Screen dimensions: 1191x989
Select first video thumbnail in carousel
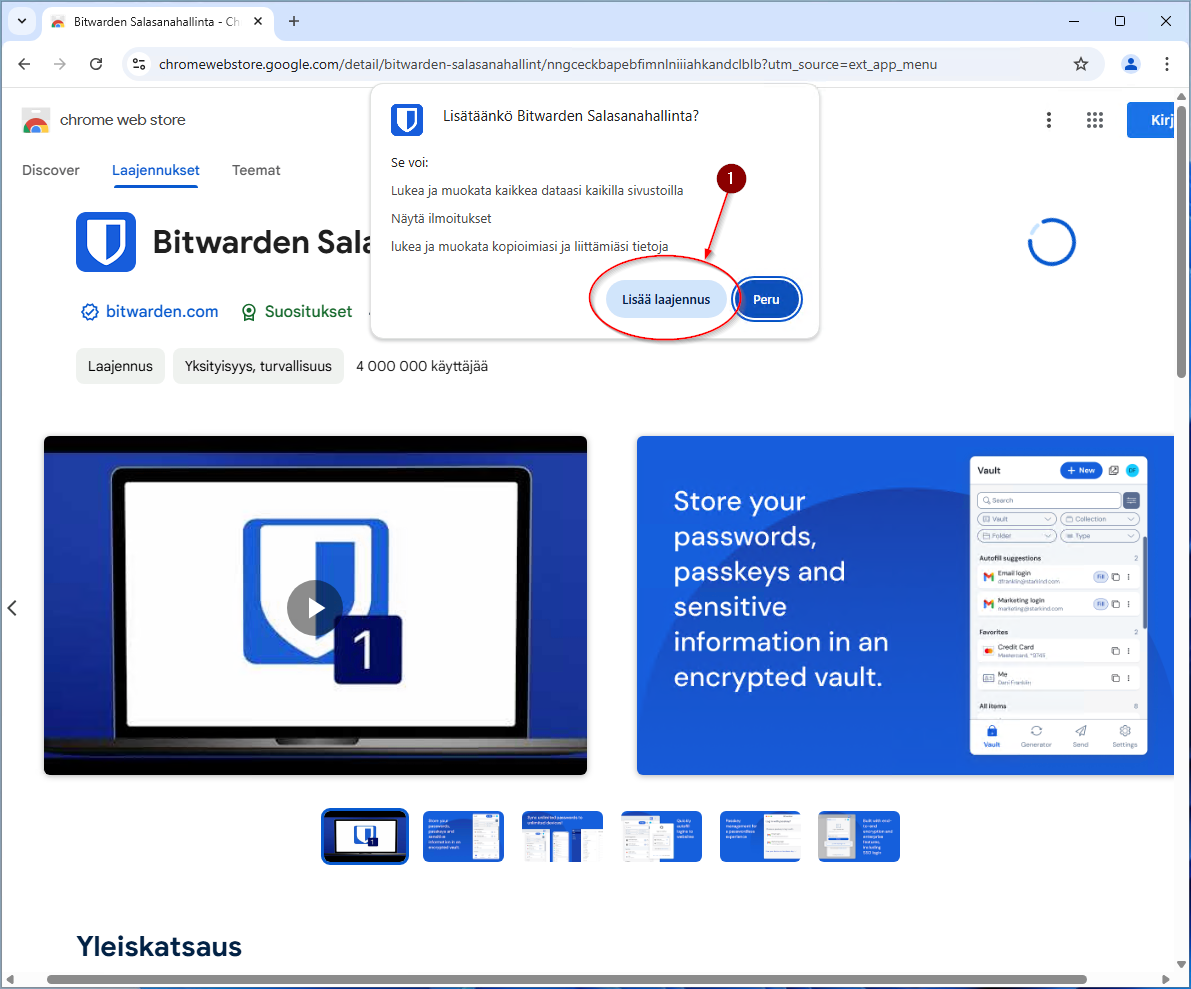tap(365, 836)
